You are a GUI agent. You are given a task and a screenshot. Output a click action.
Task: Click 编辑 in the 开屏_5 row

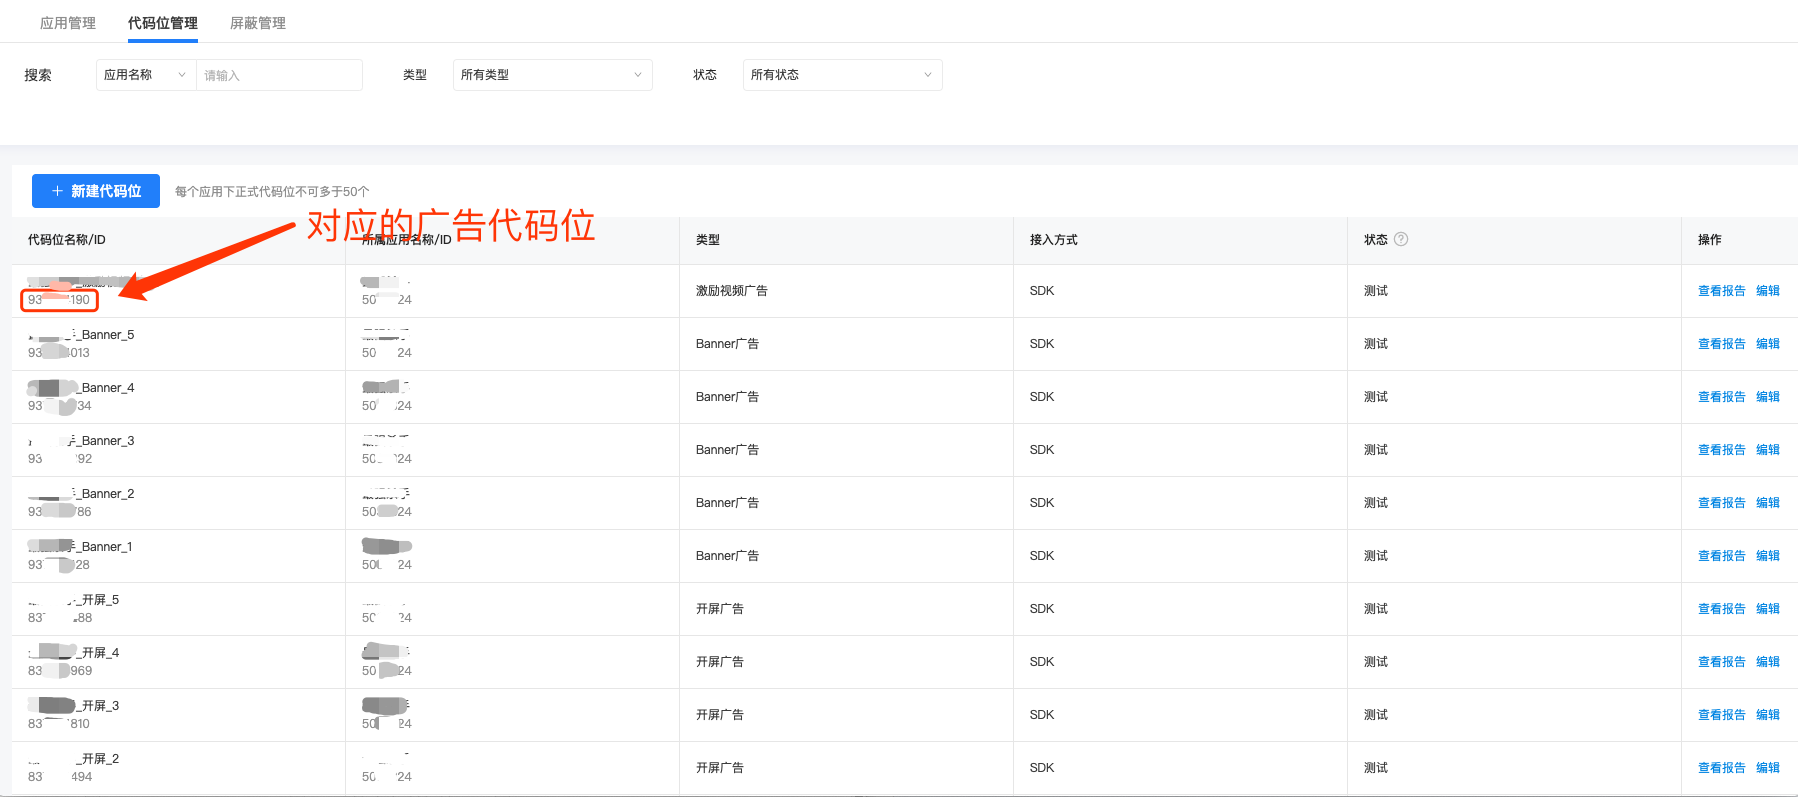coord(1768,609)
